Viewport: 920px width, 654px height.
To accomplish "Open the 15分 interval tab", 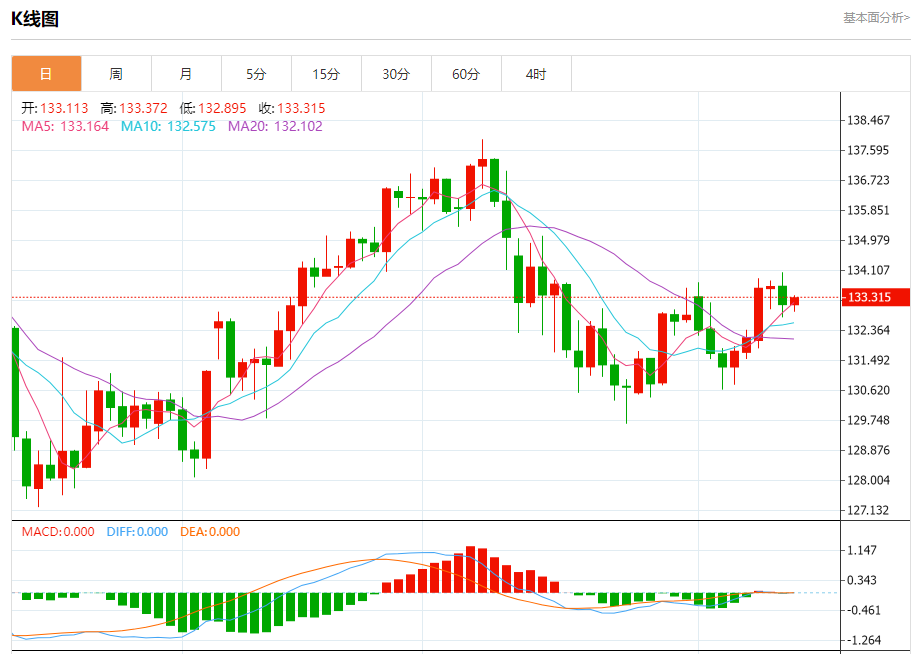I will coord(326,74).
